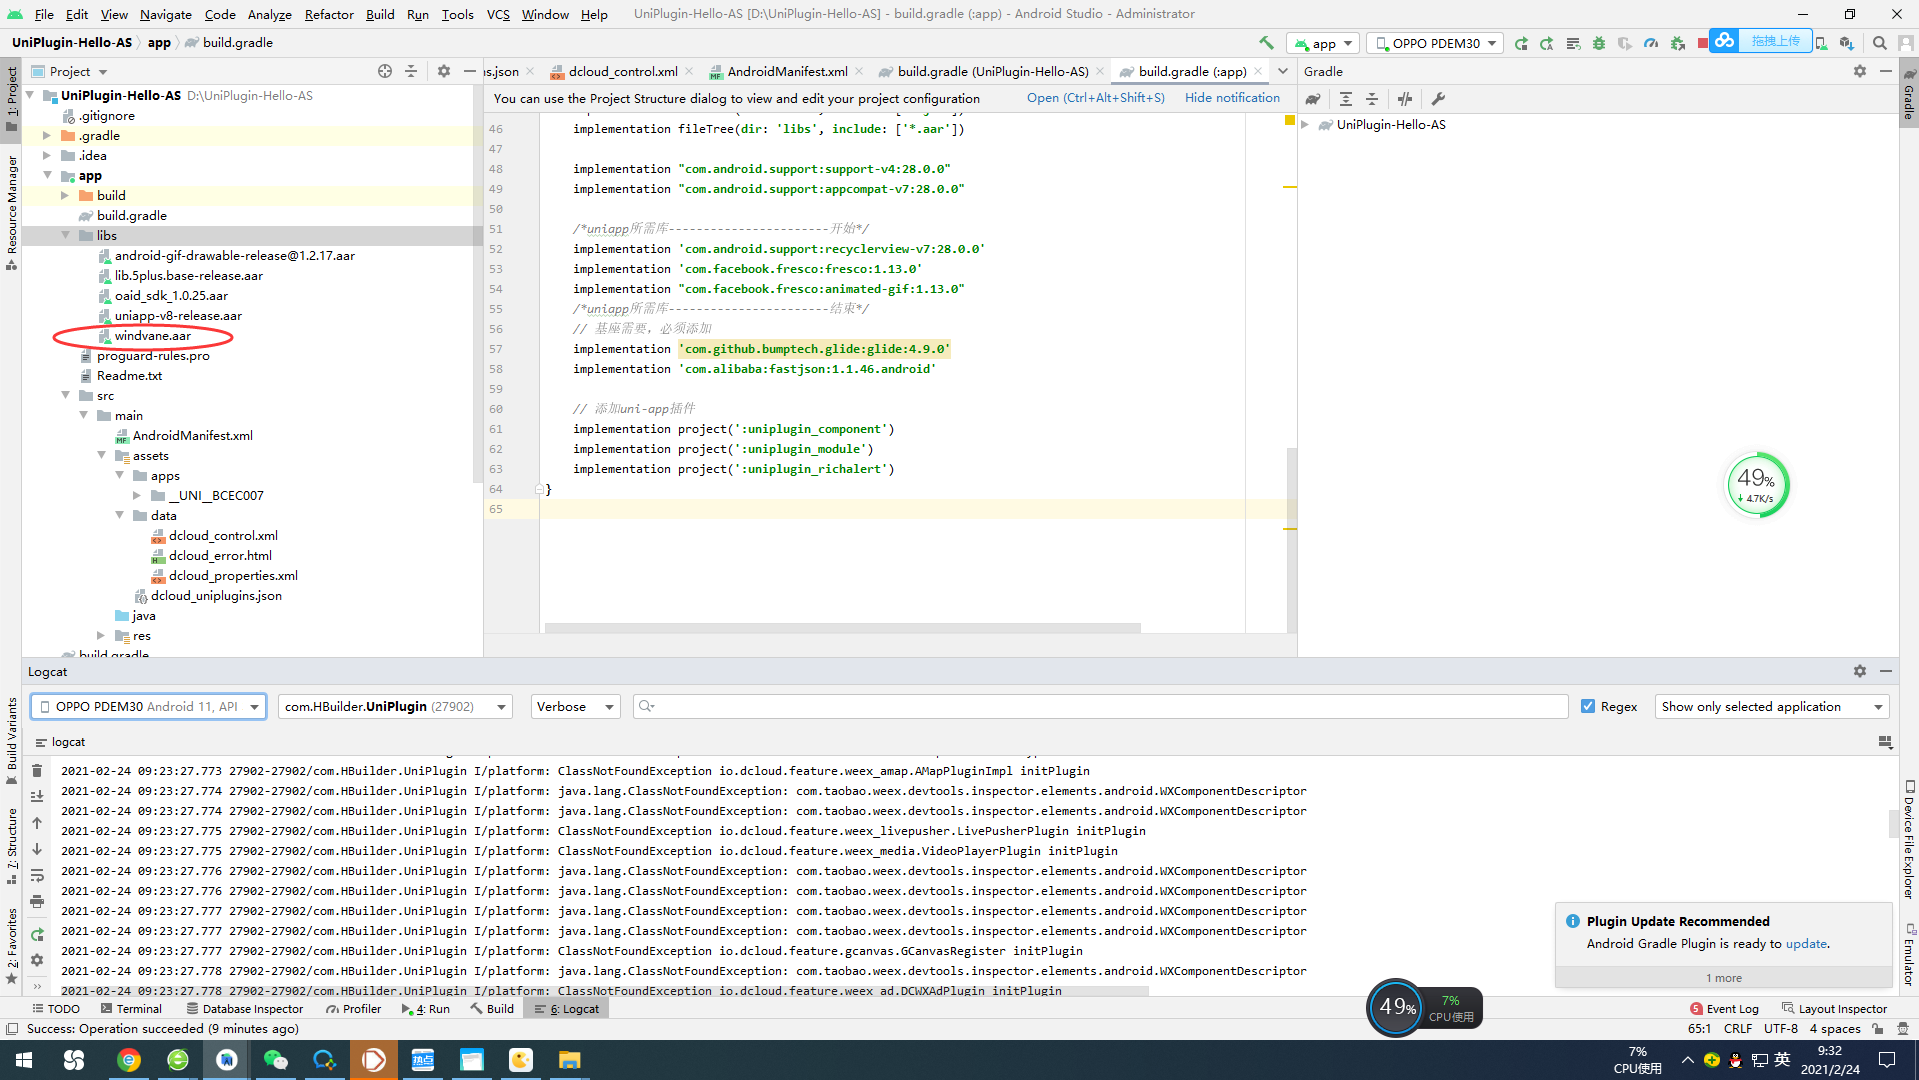Click the Run app icon

point(1521,43)
